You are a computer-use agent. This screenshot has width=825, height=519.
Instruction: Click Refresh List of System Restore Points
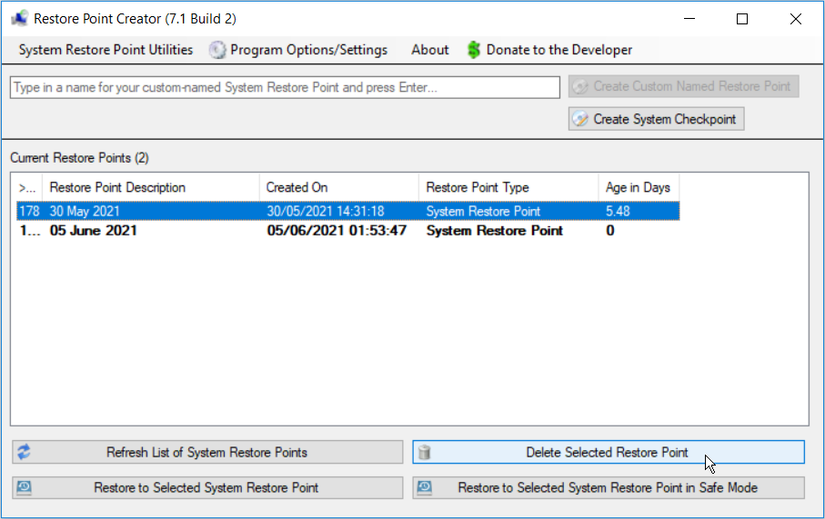[x=207, y=452]
